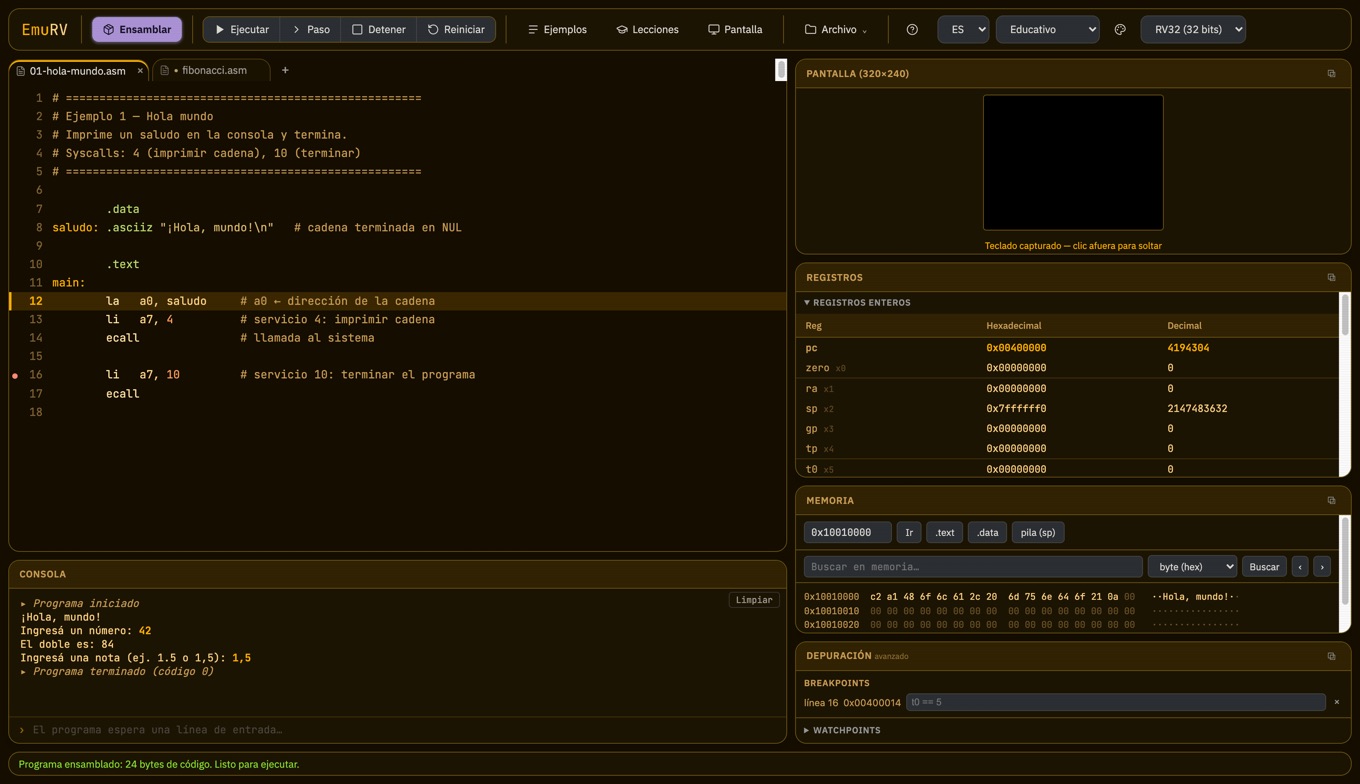The height and width of the screenshot is (784, 1360).
Task: Switch to the fibonacci.asm tab
Action: [211, 71]
